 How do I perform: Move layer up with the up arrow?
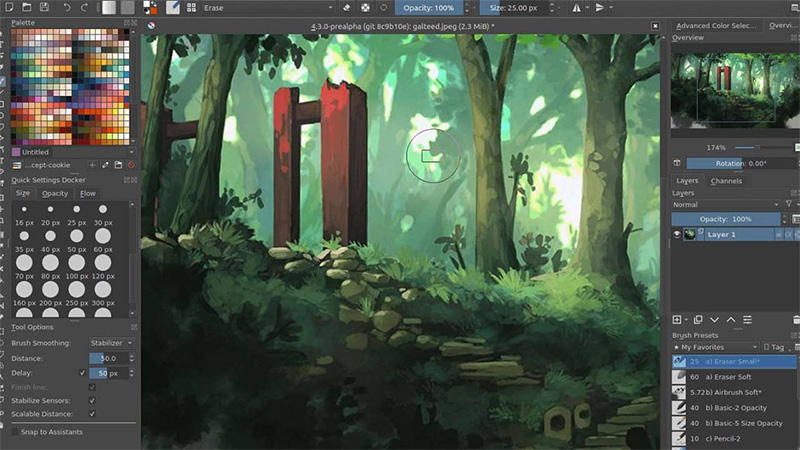(x=731, y=319)
